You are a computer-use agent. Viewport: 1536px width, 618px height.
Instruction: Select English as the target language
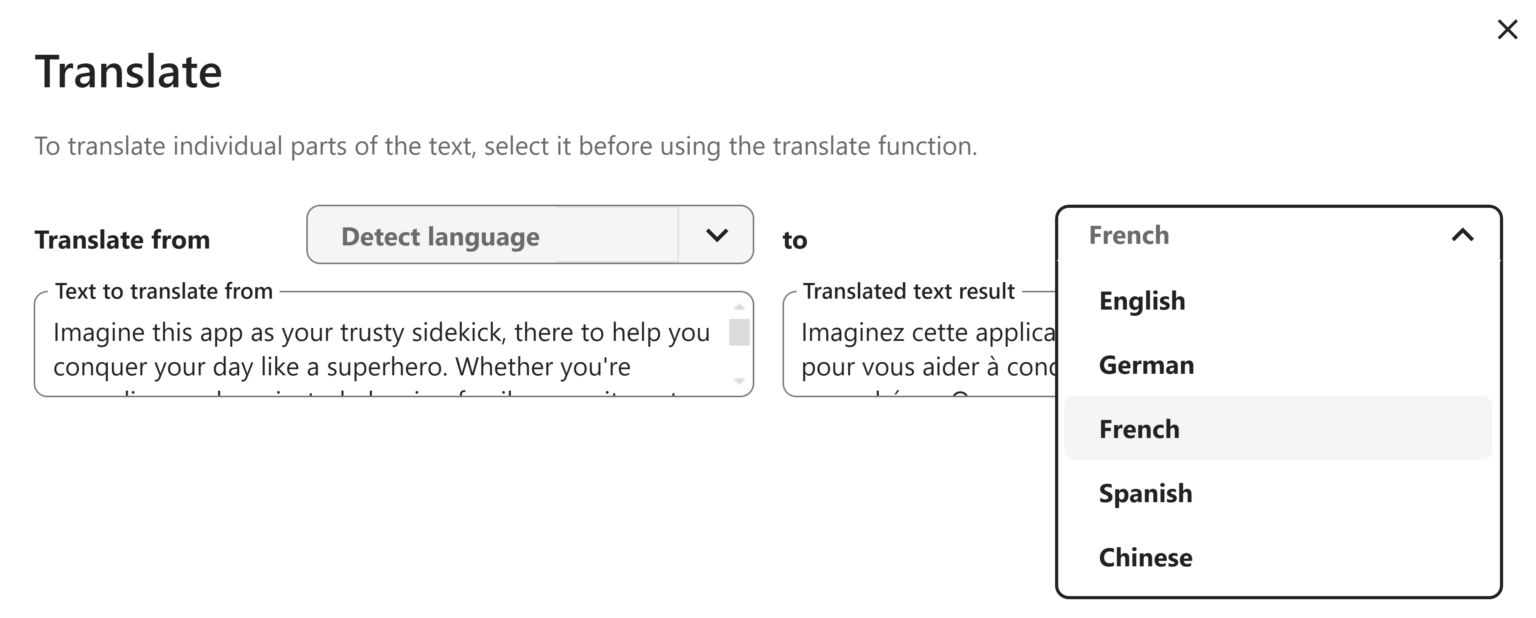click(x=1143, y=300)
